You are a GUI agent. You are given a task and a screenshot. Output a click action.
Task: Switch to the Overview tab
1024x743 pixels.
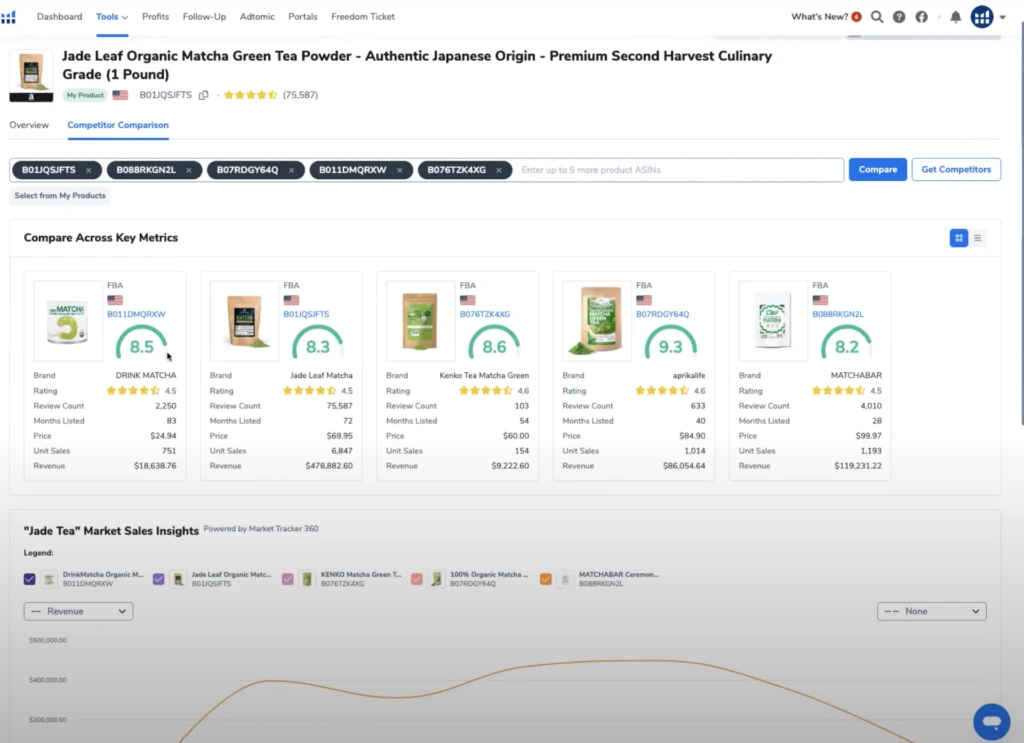coord(30,124)
